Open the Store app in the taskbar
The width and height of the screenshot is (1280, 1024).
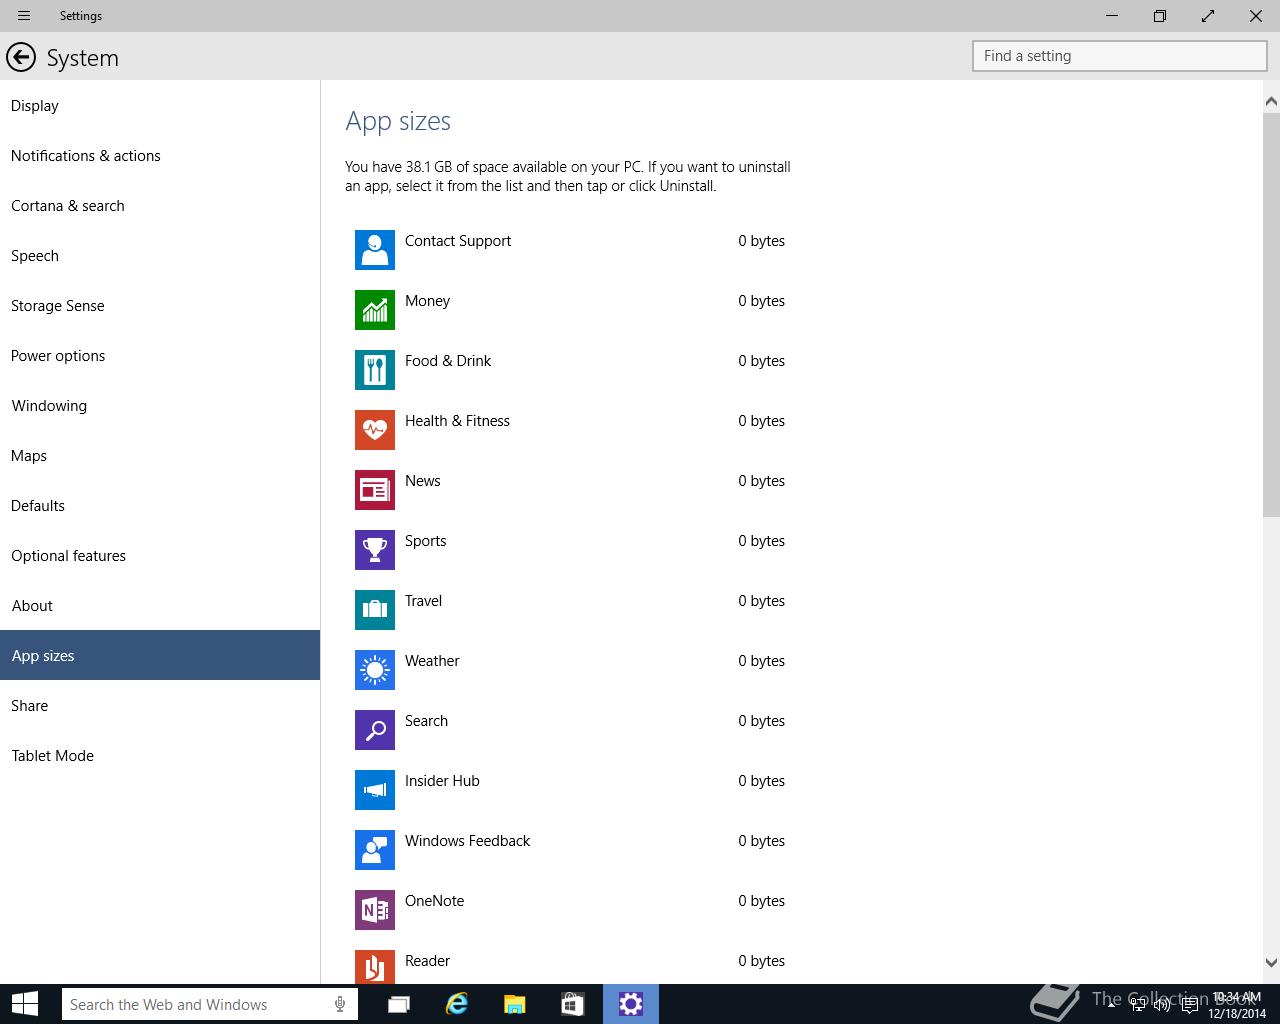point(572,1004)
